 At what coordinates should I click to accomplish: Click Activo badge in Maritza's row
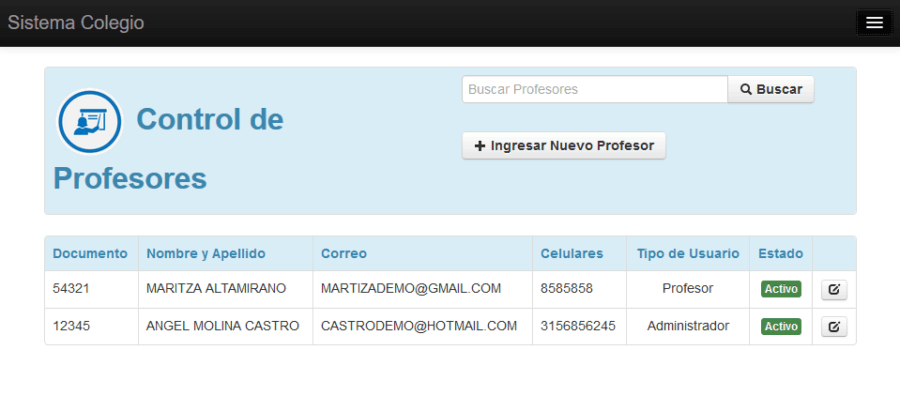click(781, 289)
